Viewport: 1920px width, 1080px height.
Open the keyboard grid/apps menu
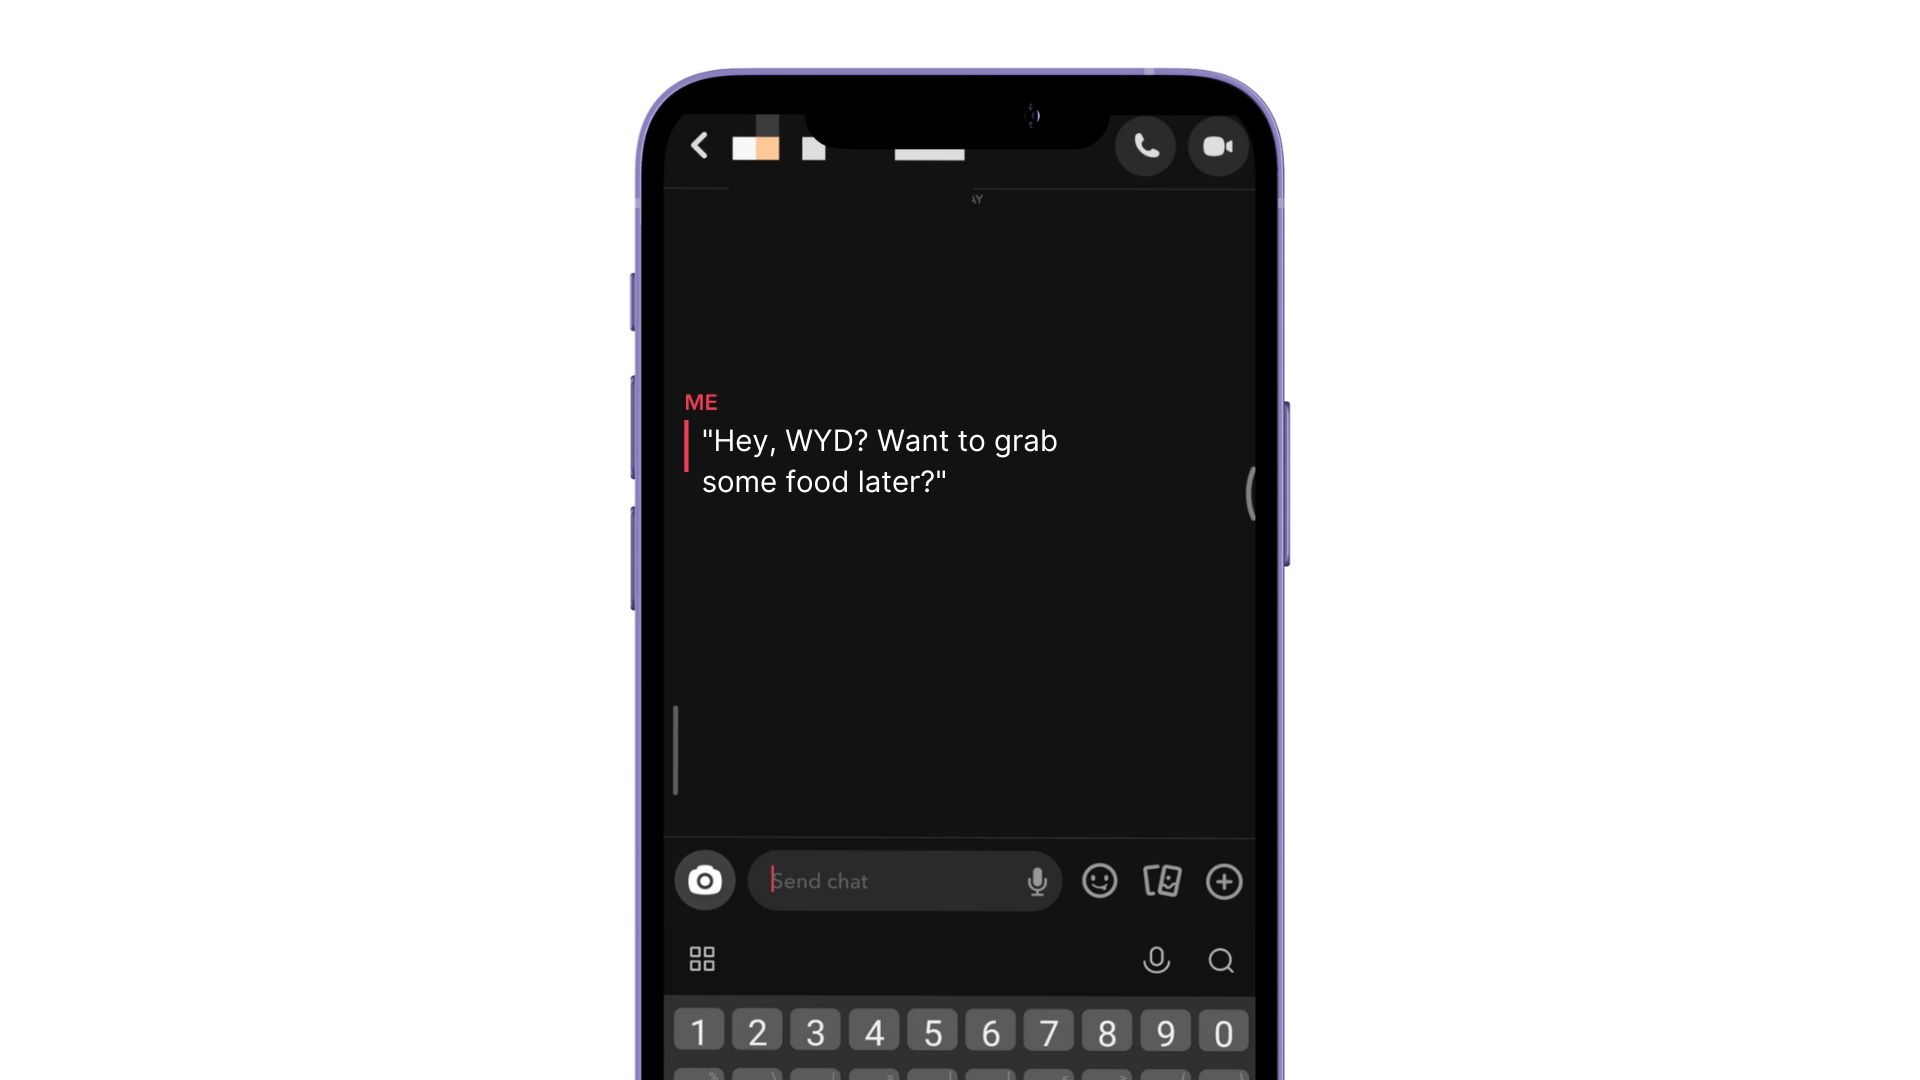point(703,959)
